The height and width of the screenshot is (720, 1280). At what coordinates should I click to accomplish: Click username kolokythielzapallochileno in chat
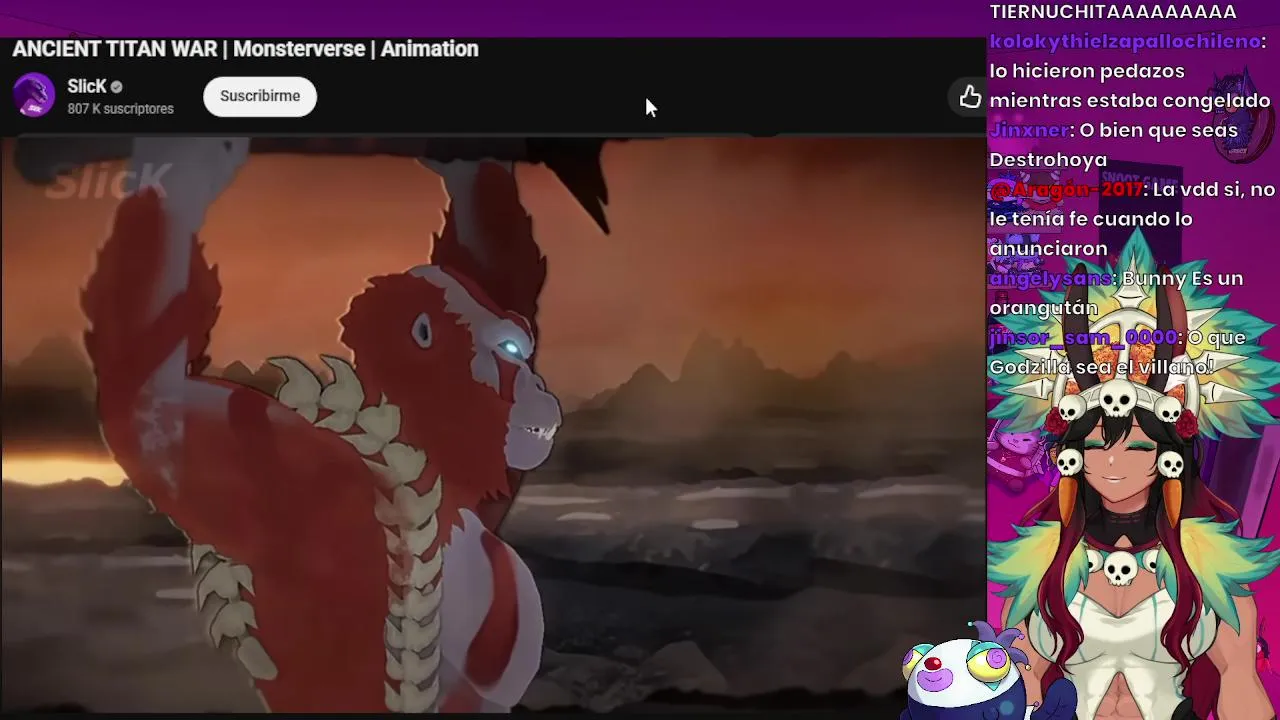[1125, 41]
